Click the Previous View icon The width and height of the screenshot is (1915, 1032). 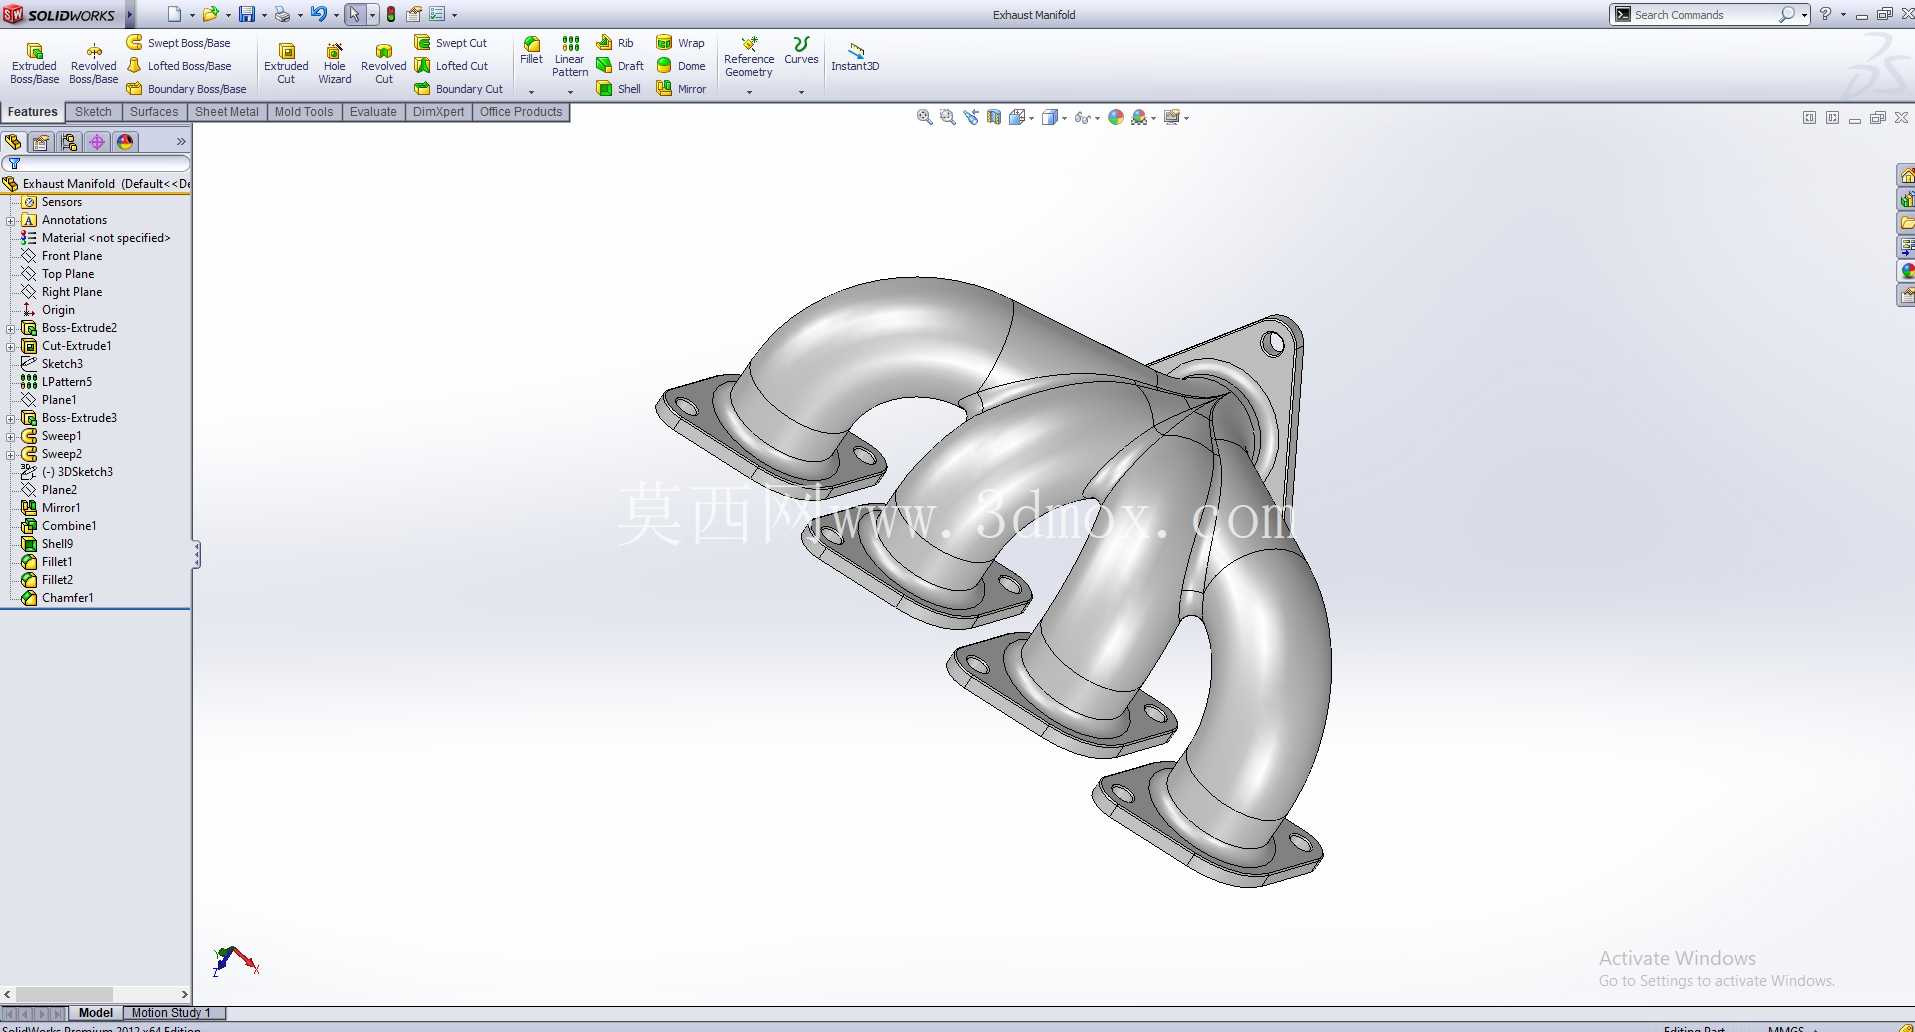point(971,118)
